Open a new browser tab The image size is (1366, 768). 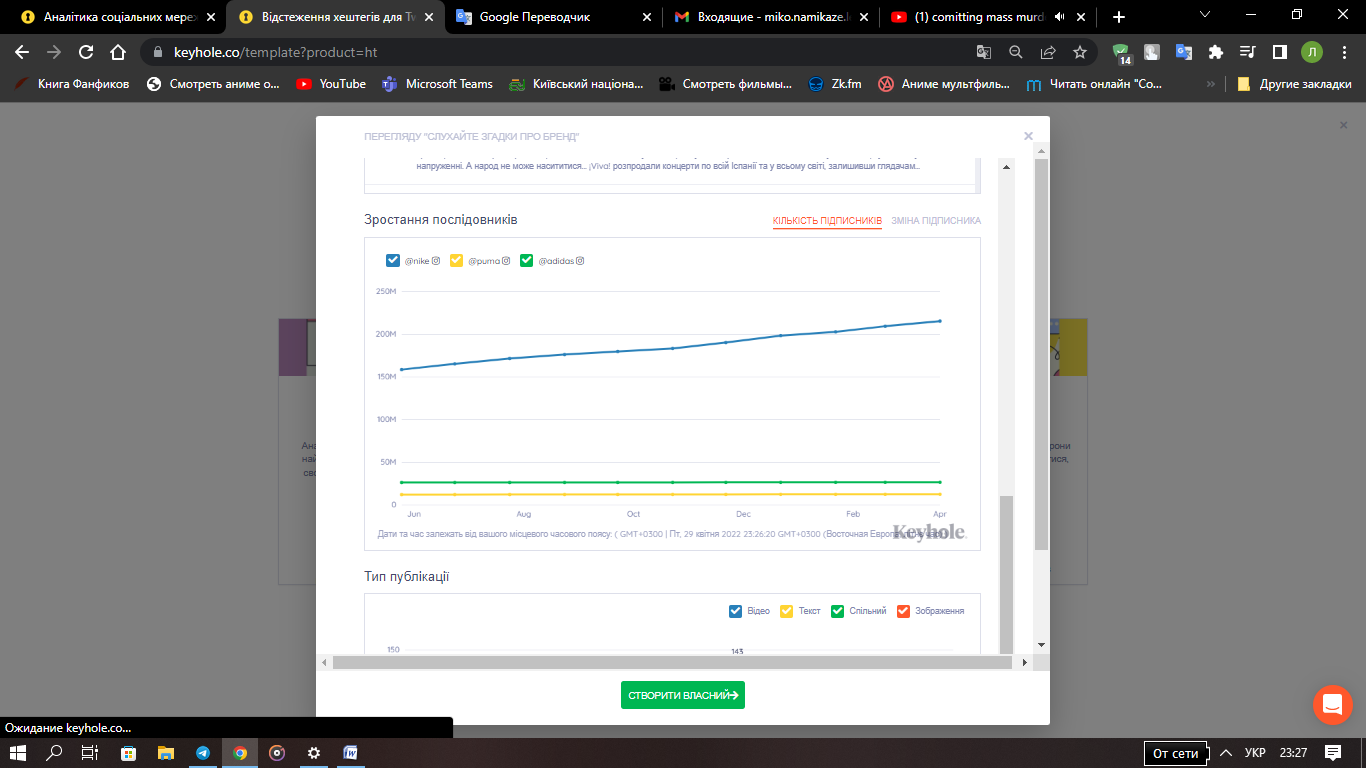click(1118, 17)
